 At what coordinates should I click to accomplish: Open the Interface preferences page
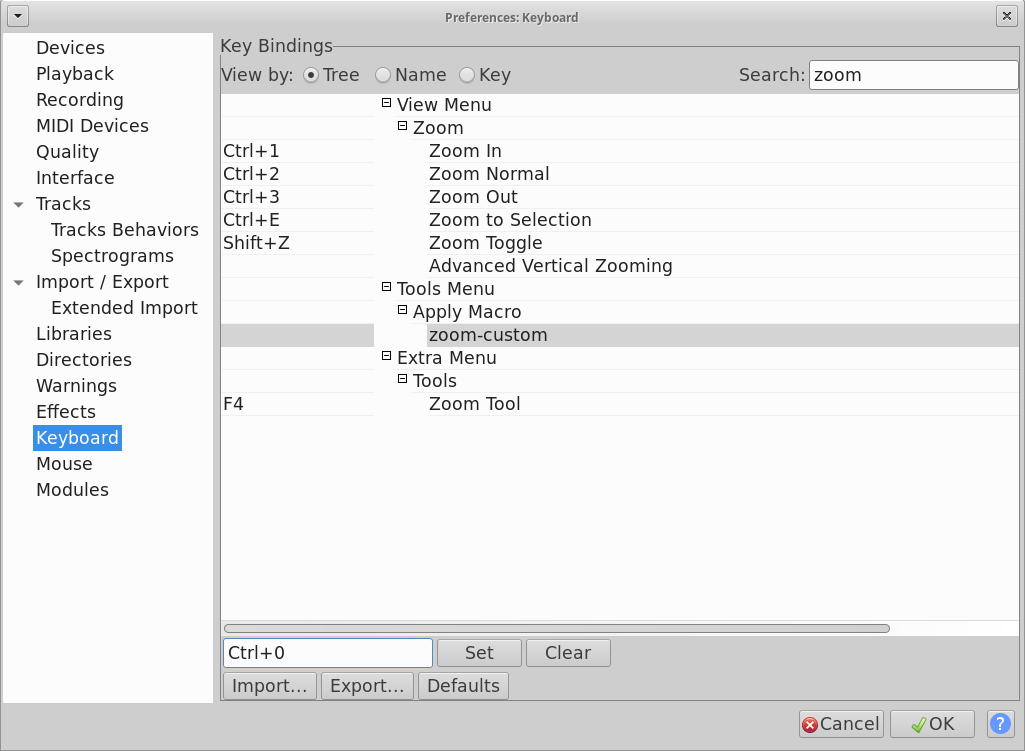[x=75, y=178]
